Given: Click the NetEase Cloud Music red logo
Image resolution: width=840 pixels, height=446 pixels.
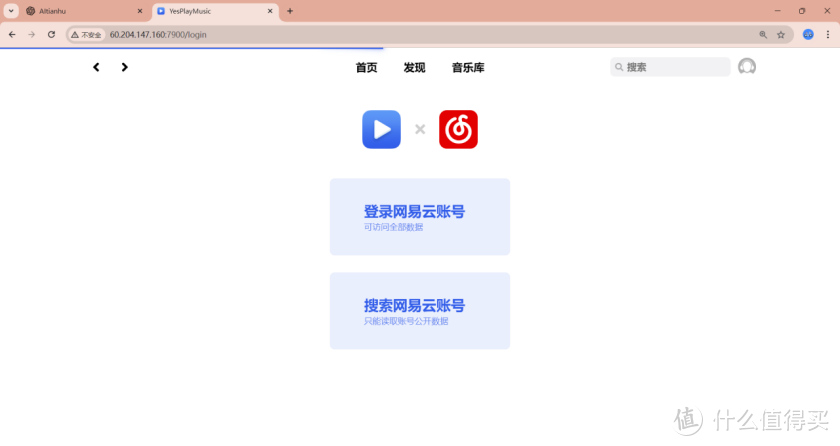Looking at the screenshot, I should pos(458,129).
